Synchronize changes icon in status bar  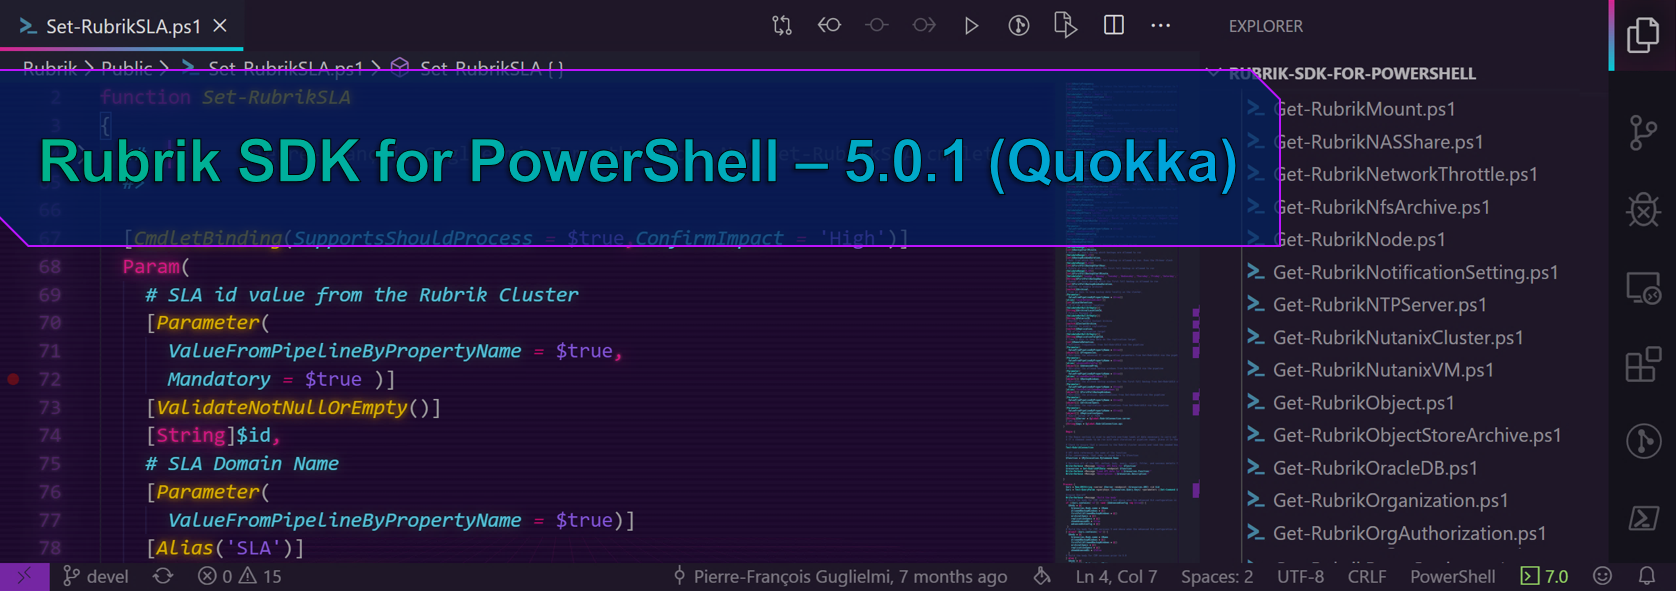click(163, 576)
